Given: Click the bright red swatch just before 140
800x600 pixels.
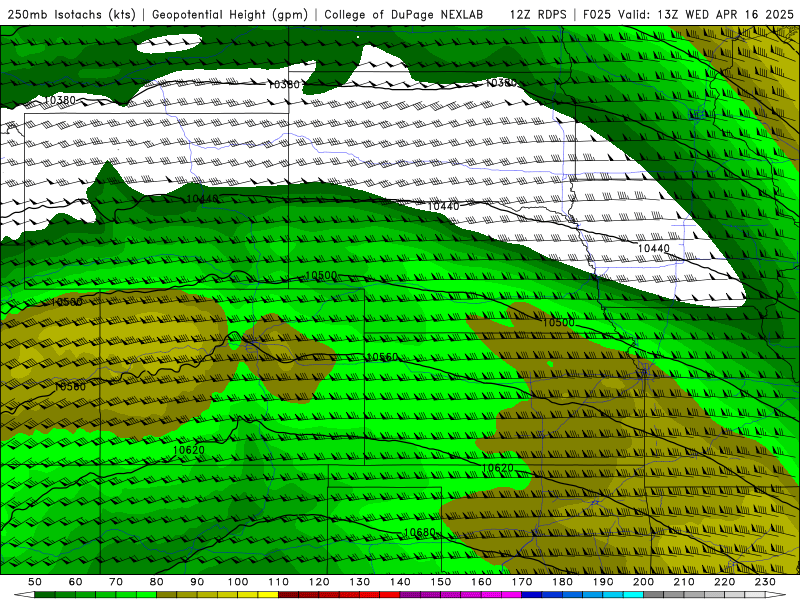Looking at the screenshot, I should click(390, 595).
